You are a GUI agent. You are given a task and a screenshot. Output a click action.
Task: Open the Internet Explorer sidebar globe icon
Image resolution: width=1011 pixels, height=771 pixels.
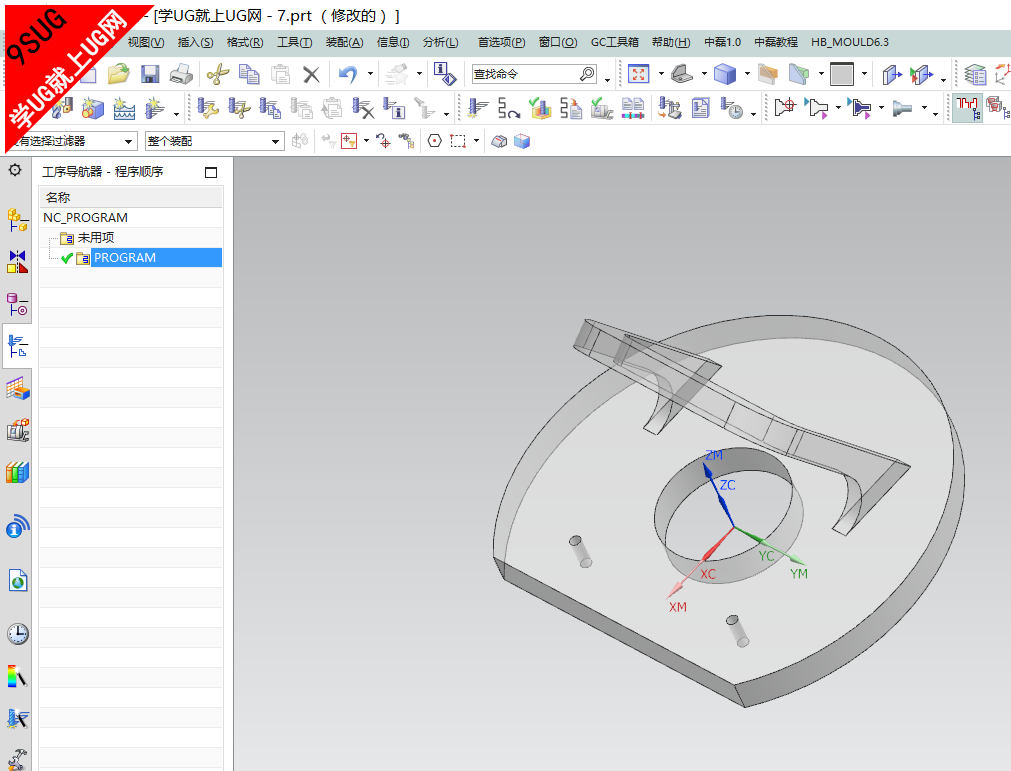coord(17,581)
